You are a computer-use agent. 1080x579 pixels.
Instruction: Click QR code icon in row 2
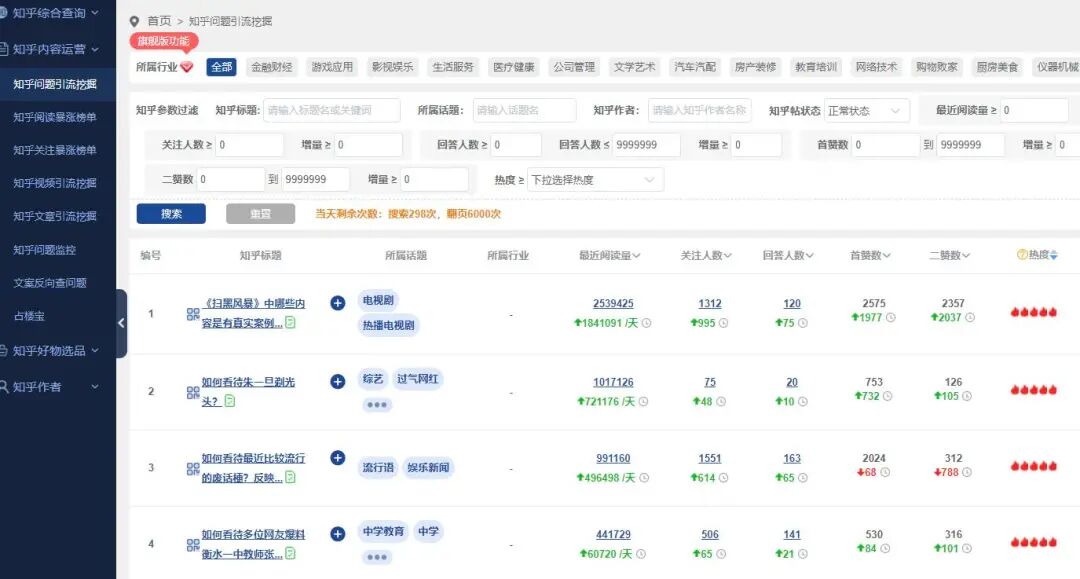tap(193, 392)
